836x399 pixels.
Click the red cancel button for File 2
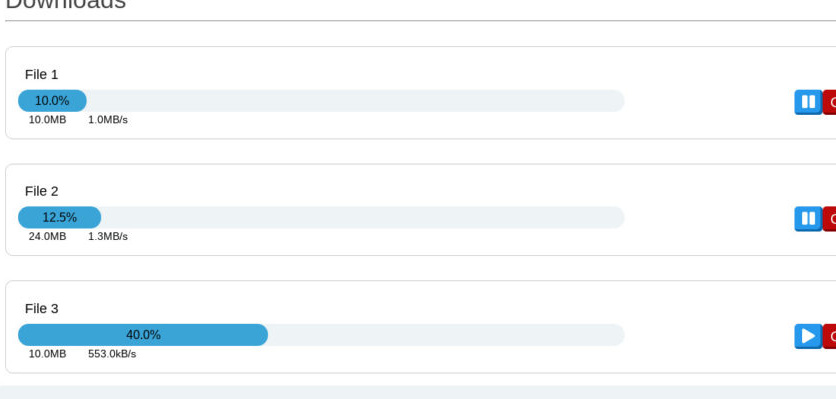(x=830, y=219)
